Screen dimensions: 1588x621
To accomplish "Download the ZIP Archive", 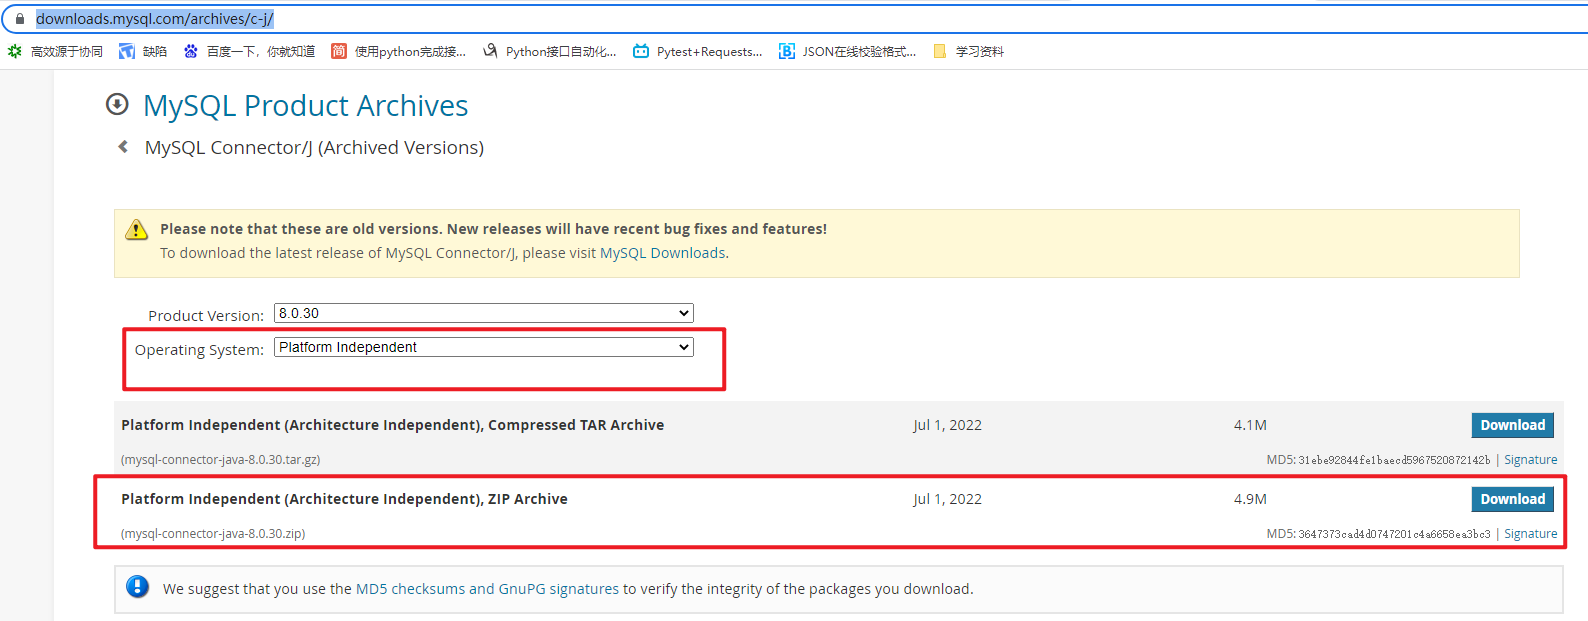I will point(1512,499).
